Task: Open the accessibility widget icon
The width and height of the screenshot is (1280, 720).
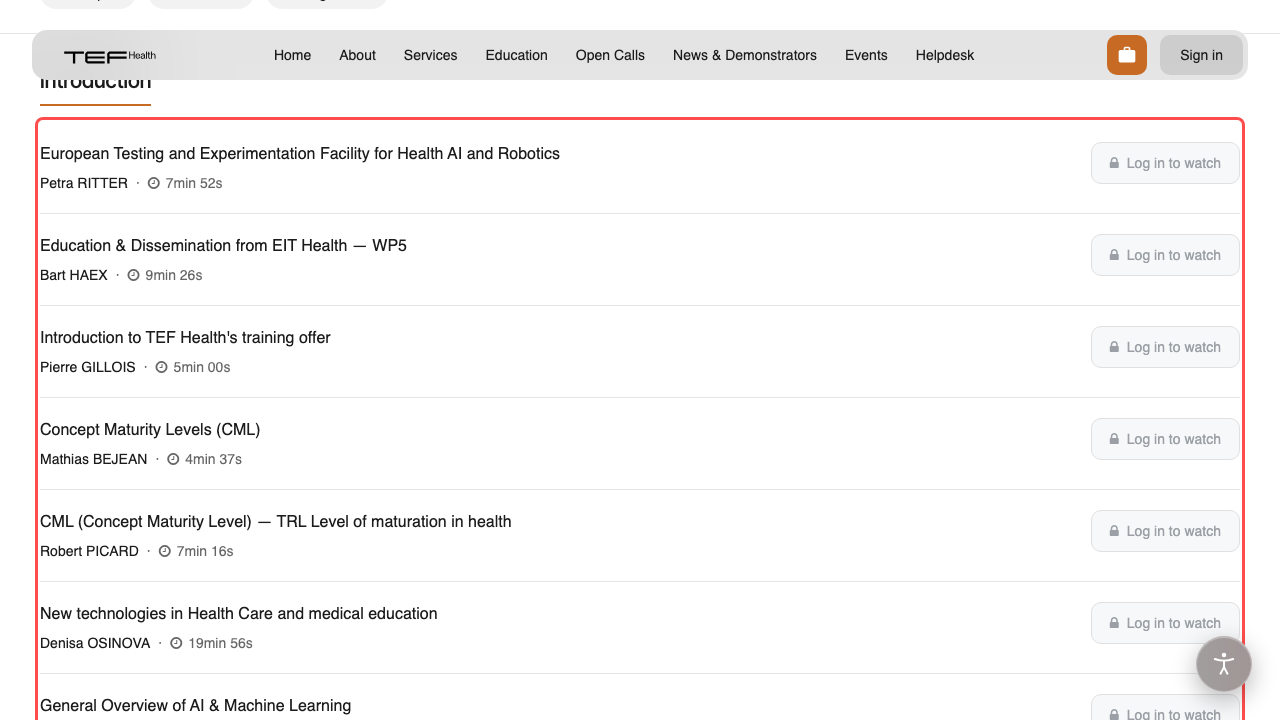Action: (x=1224, y=664)
